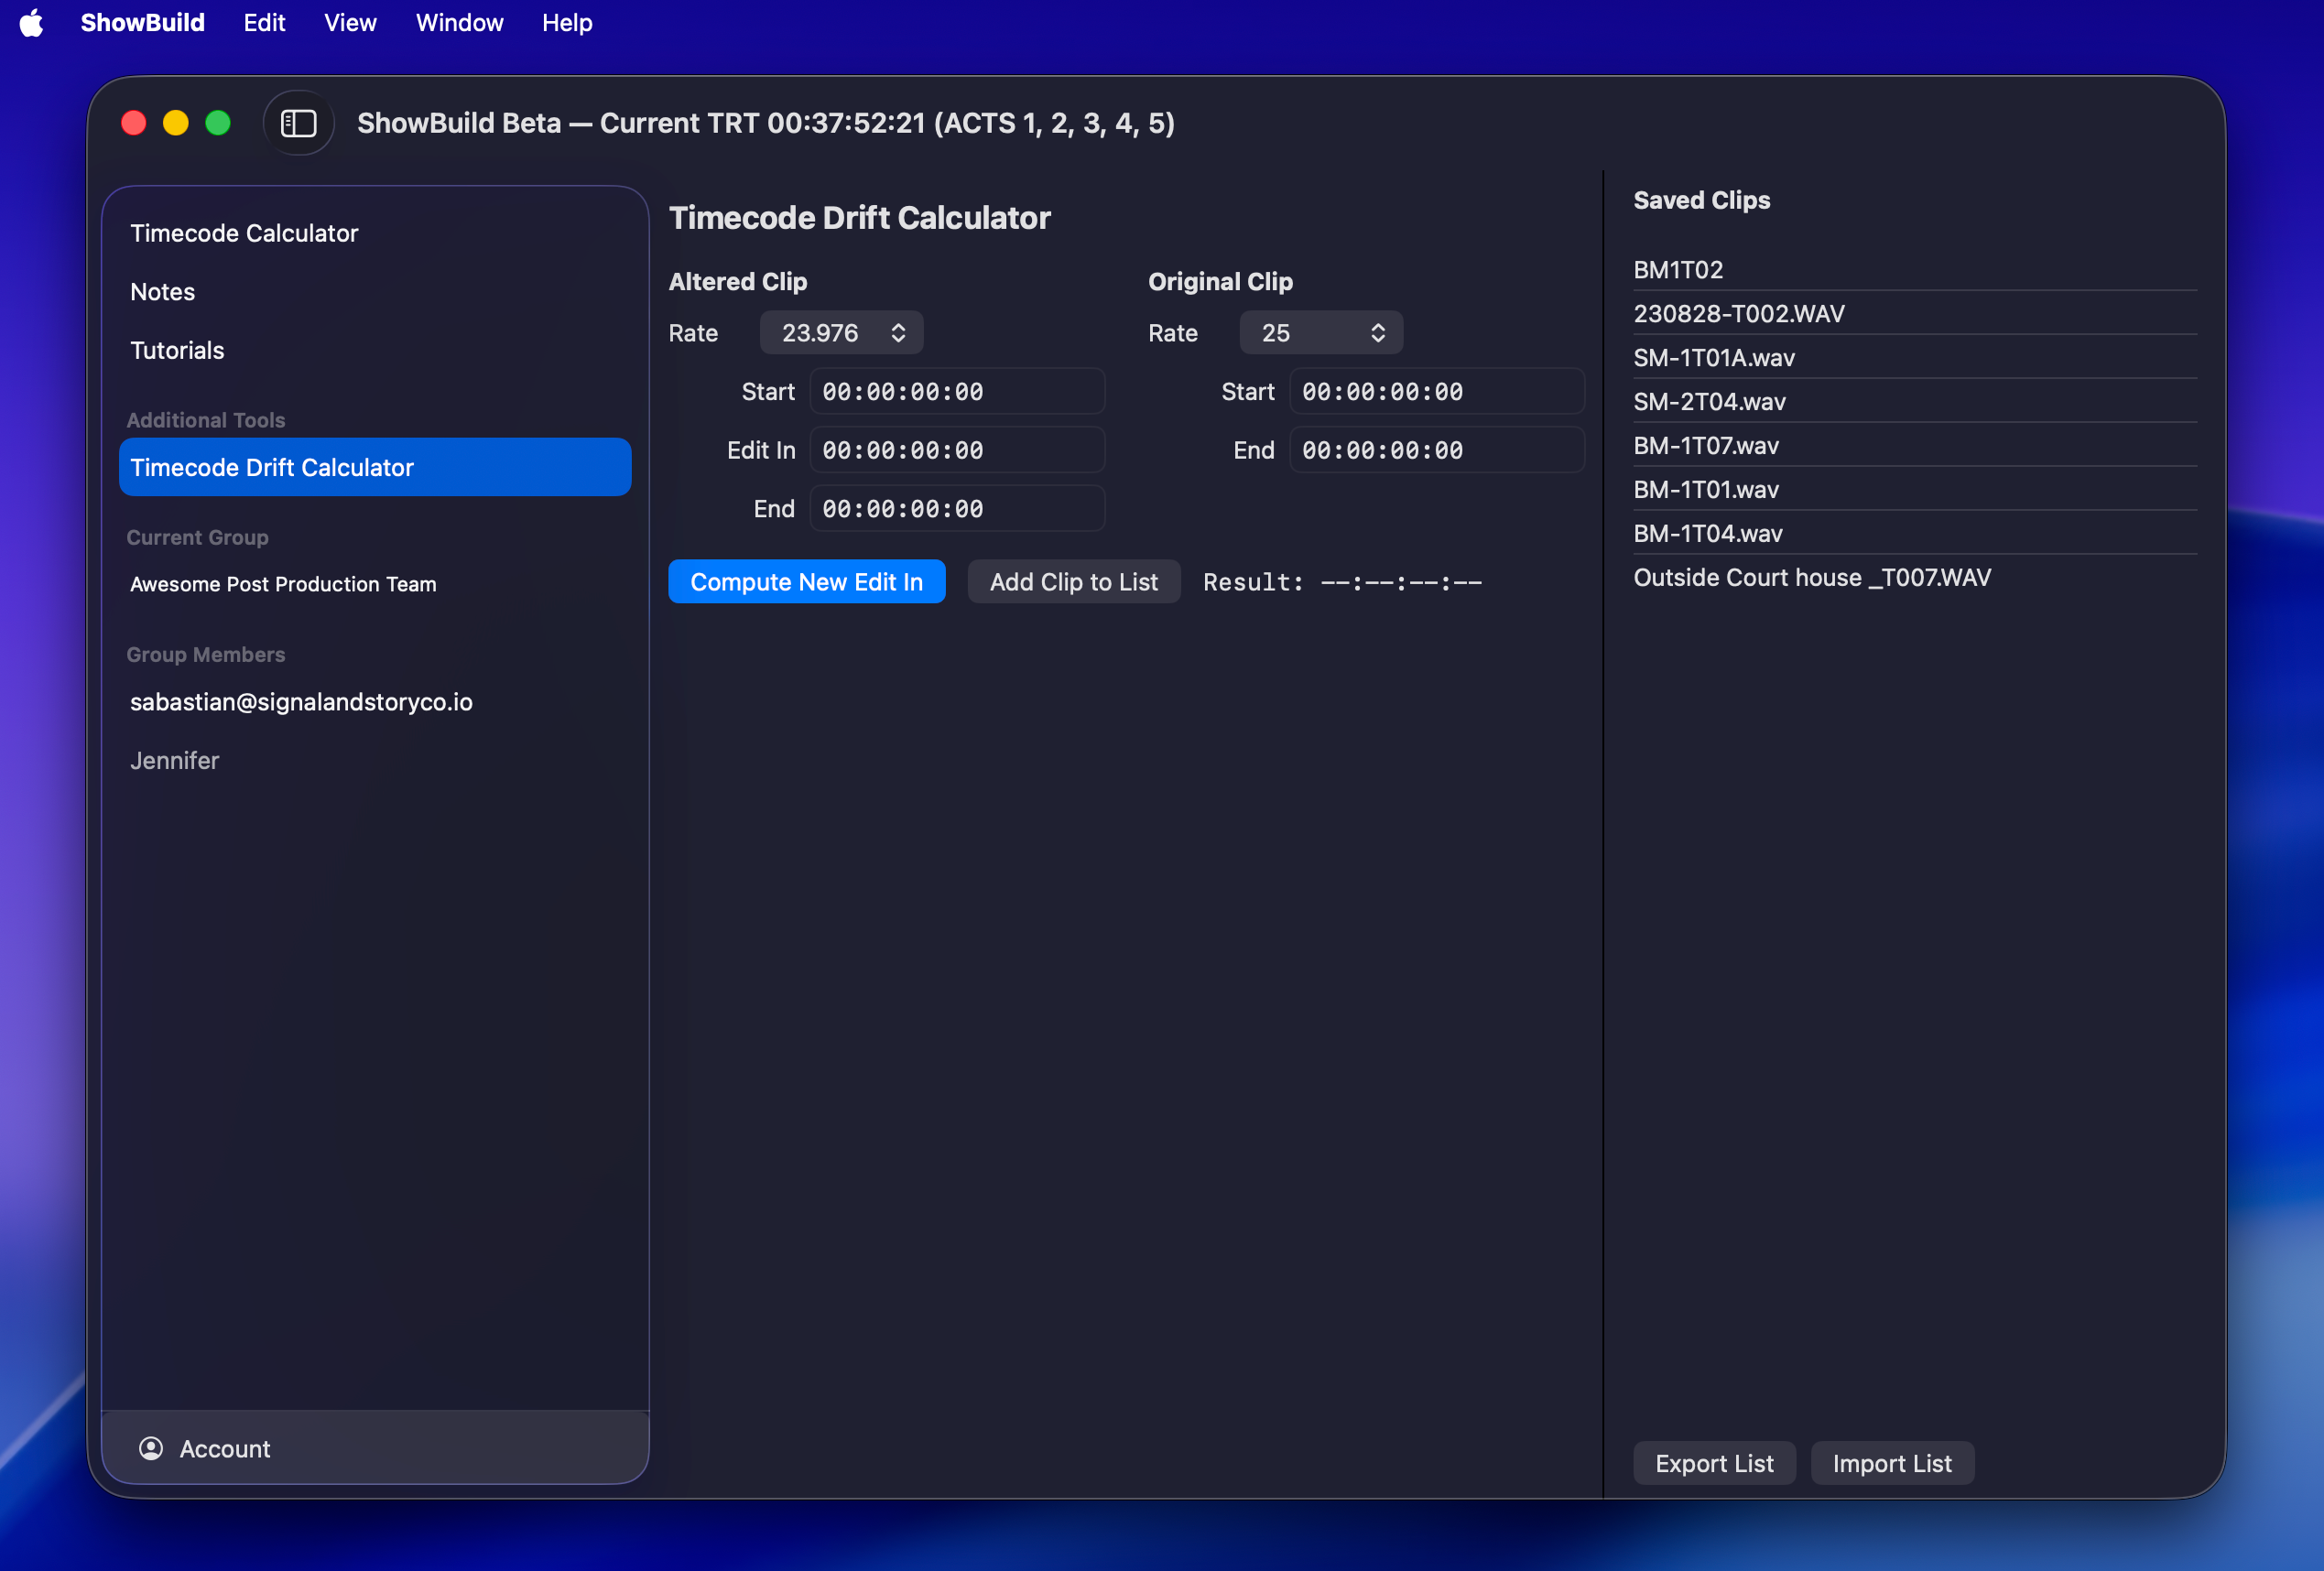Click Original Clip End timecode field

coord(1436,451)
